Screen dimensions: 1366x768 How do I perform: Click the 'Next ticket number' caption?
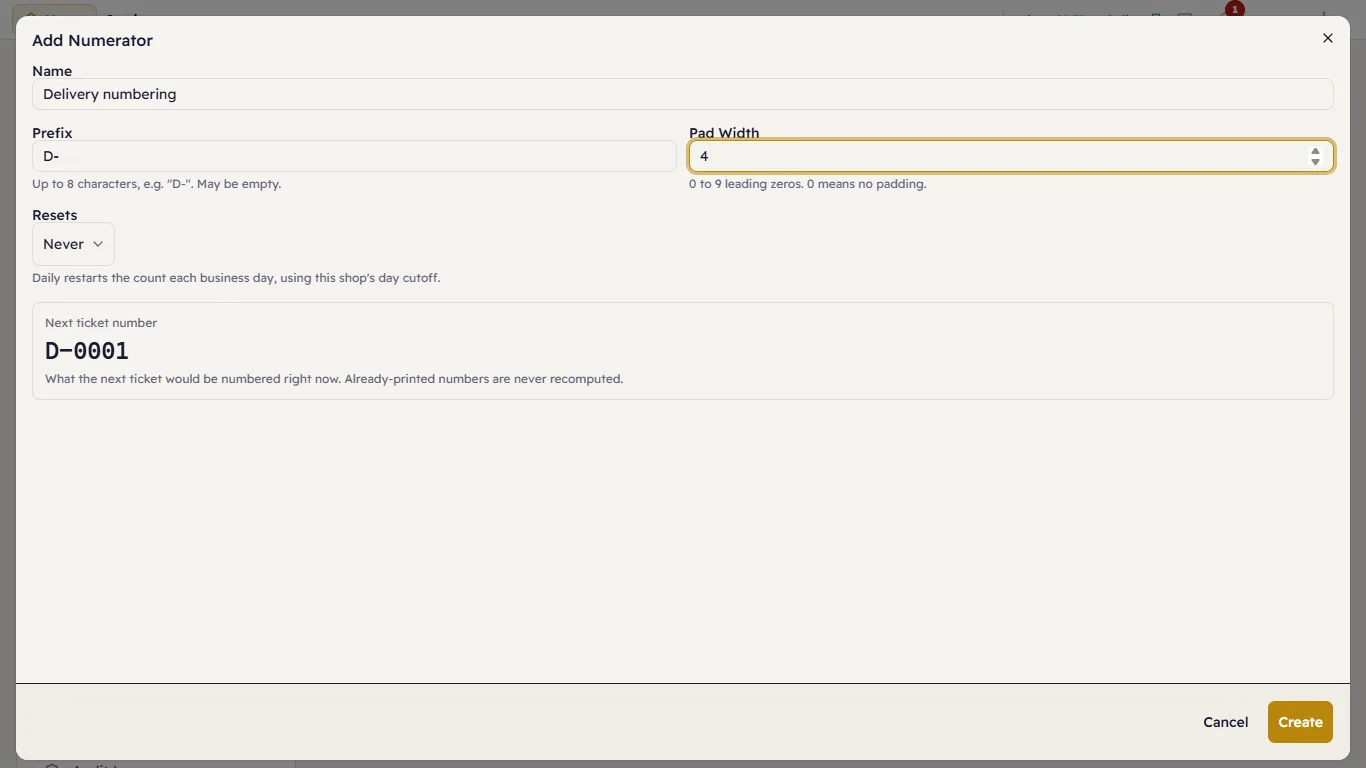101,323
